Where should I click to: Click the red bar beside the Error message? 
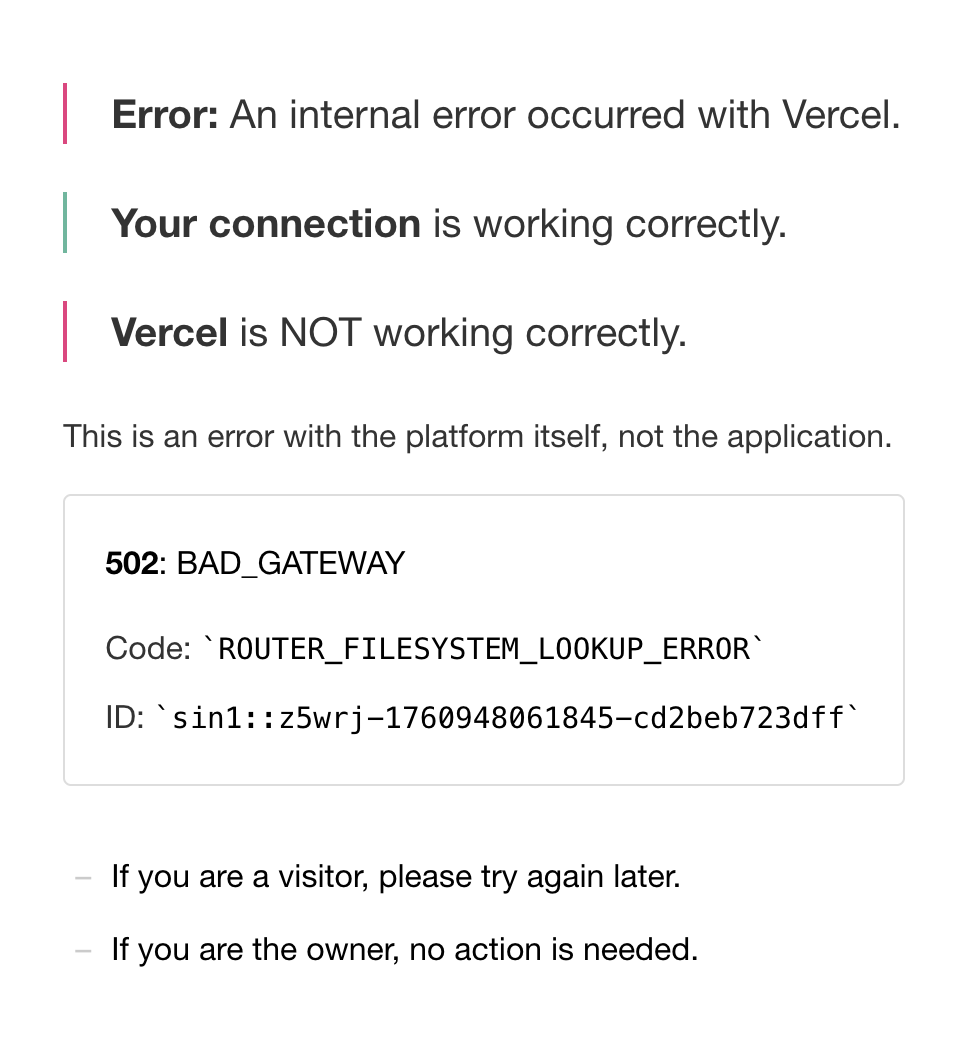(65, 113)
